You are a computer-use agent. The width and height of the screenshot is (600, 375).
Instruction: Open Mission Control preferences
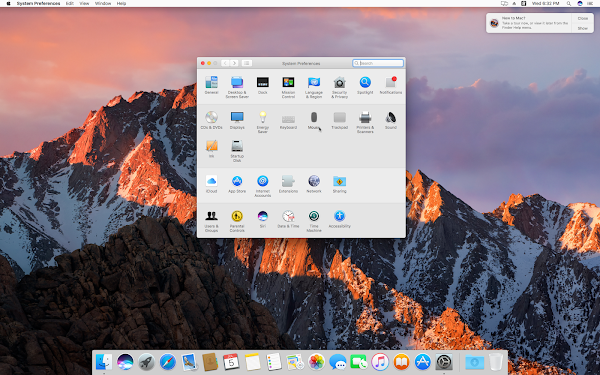288,87
